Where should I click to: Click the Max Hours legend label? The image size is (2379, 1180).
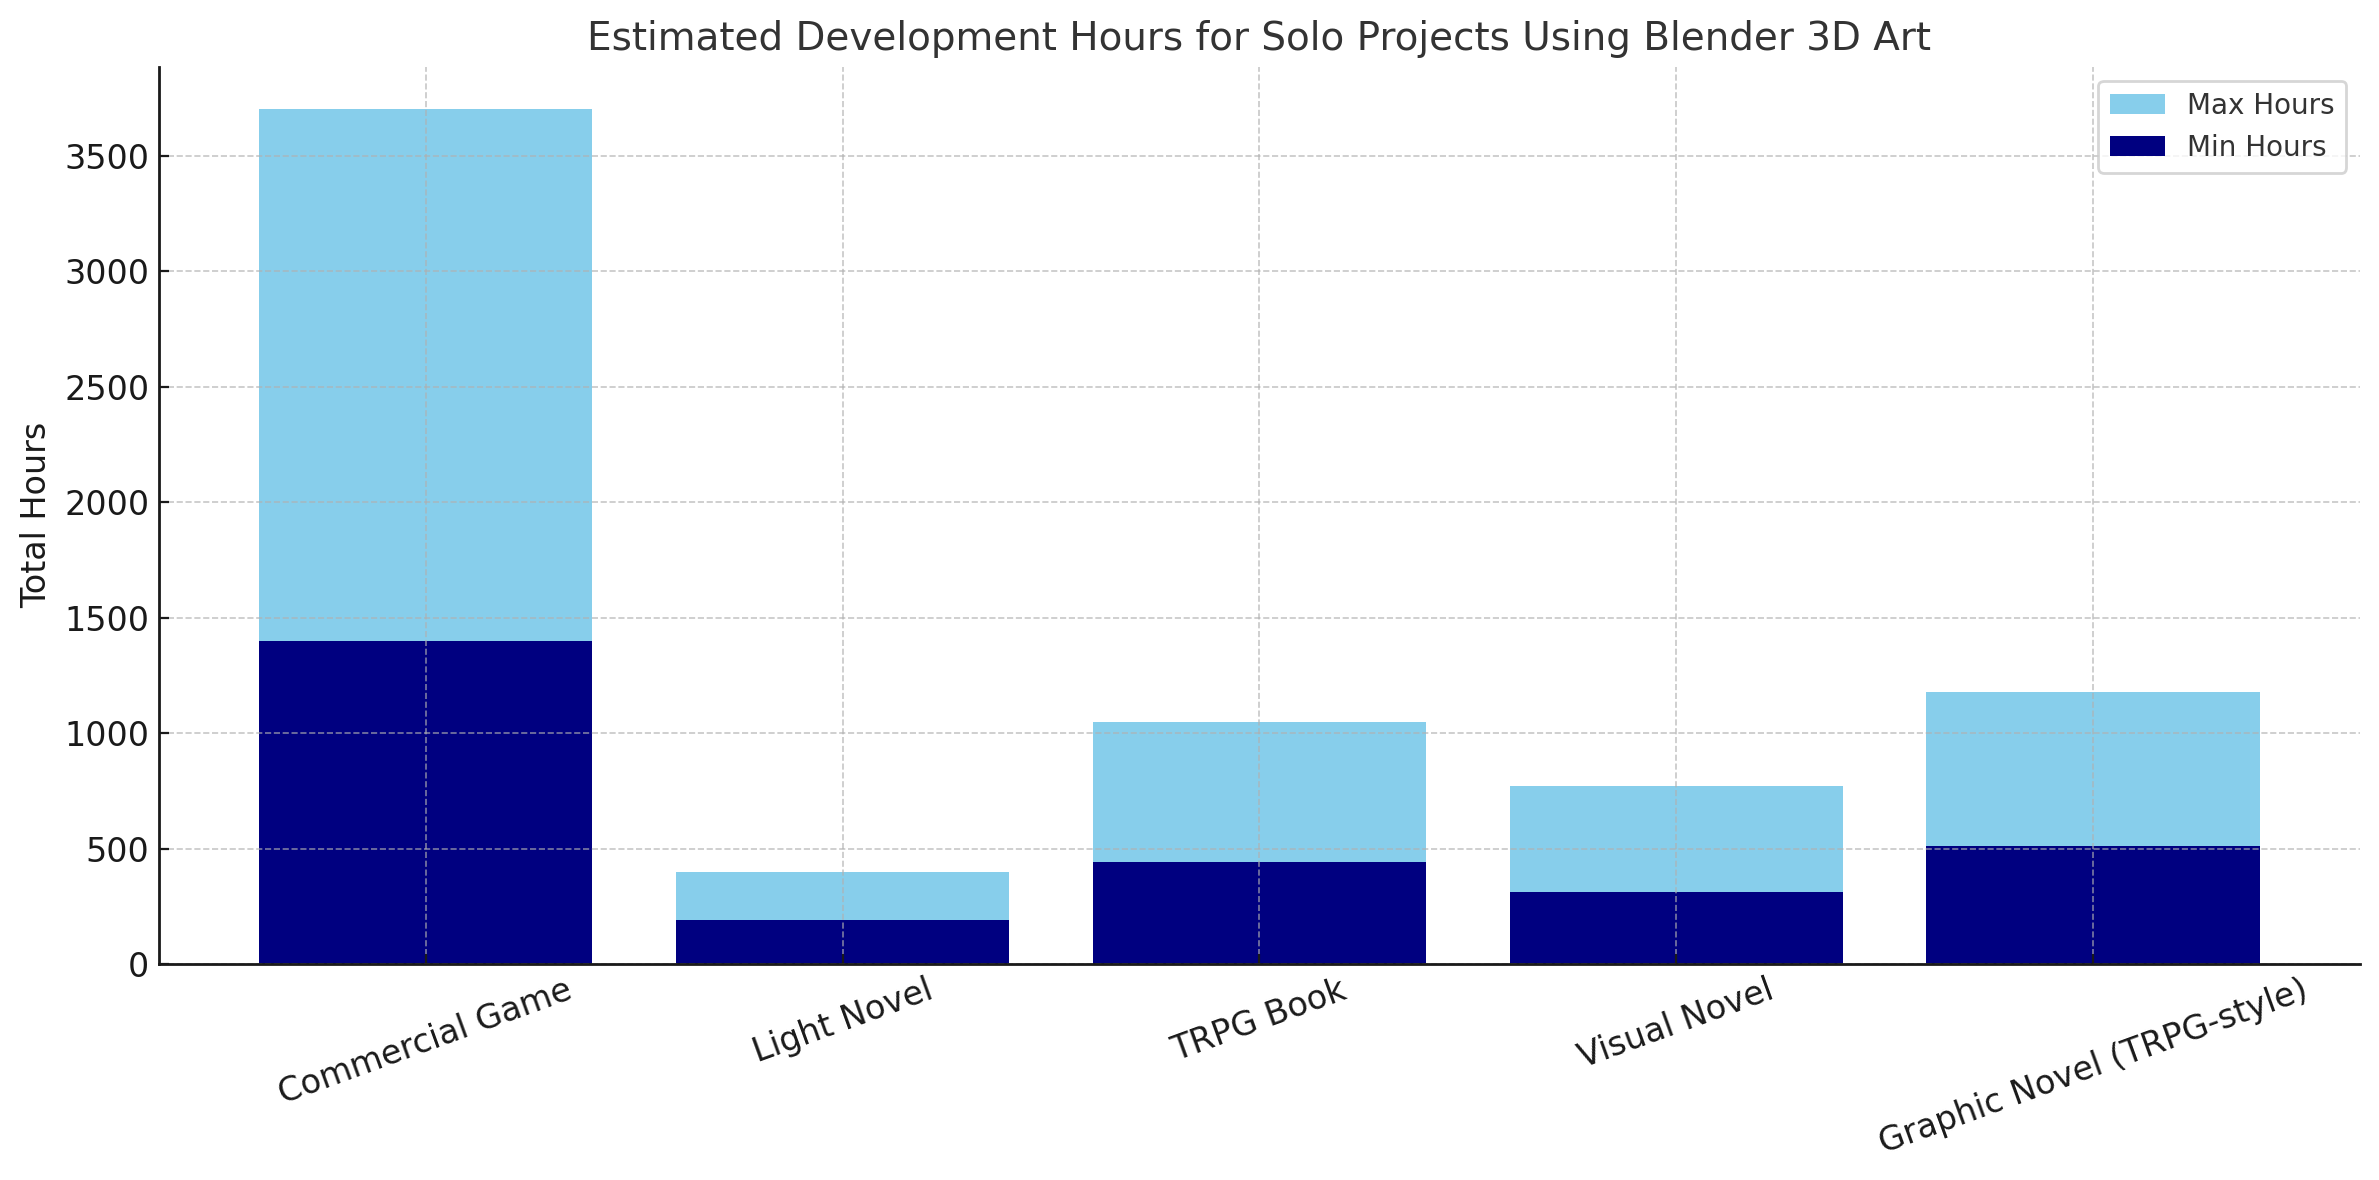click(x=2260, y=105)
